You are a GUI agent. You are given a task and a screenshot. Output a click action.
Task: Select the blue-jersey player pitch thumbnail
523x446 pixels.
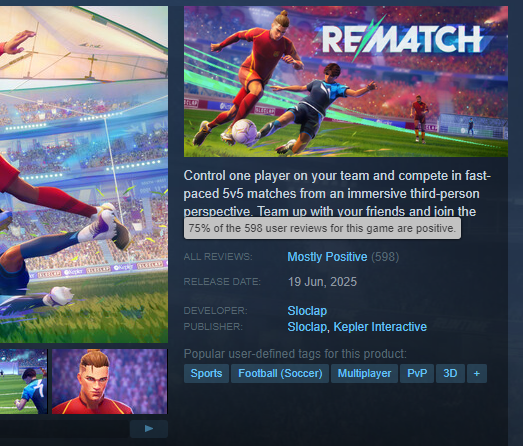point(24,382)
